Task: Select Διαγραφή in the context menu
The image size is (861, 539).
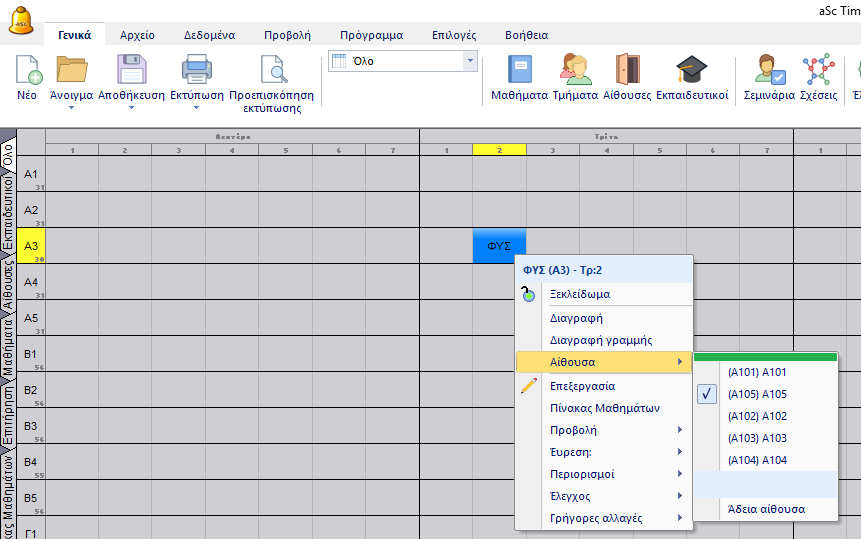Action: coord(576,318)
